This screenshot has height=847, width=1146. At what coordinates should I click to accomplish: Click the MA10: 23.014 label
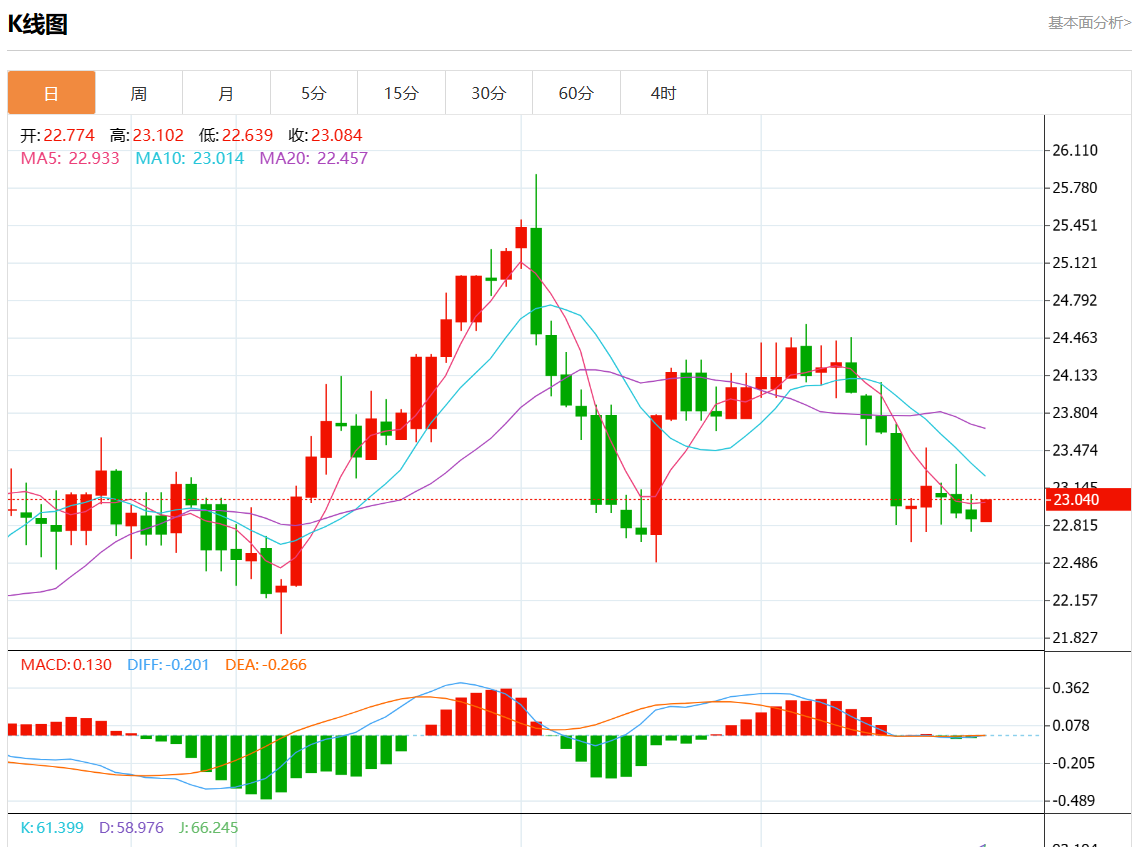click(x=189, y=159)
